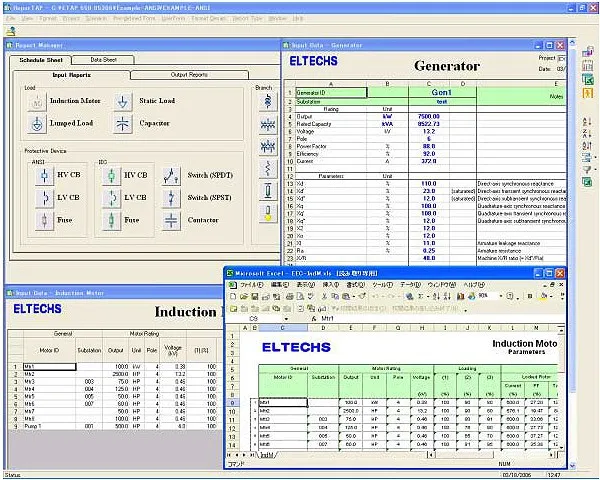This screenshot has height=480, width=600.
Task: Click up arrow of main window scrollbar
Action: coord(572,41)
